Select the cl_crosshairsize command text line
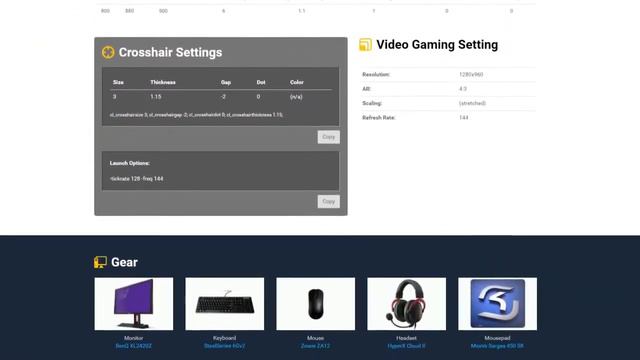 (196, 115)
